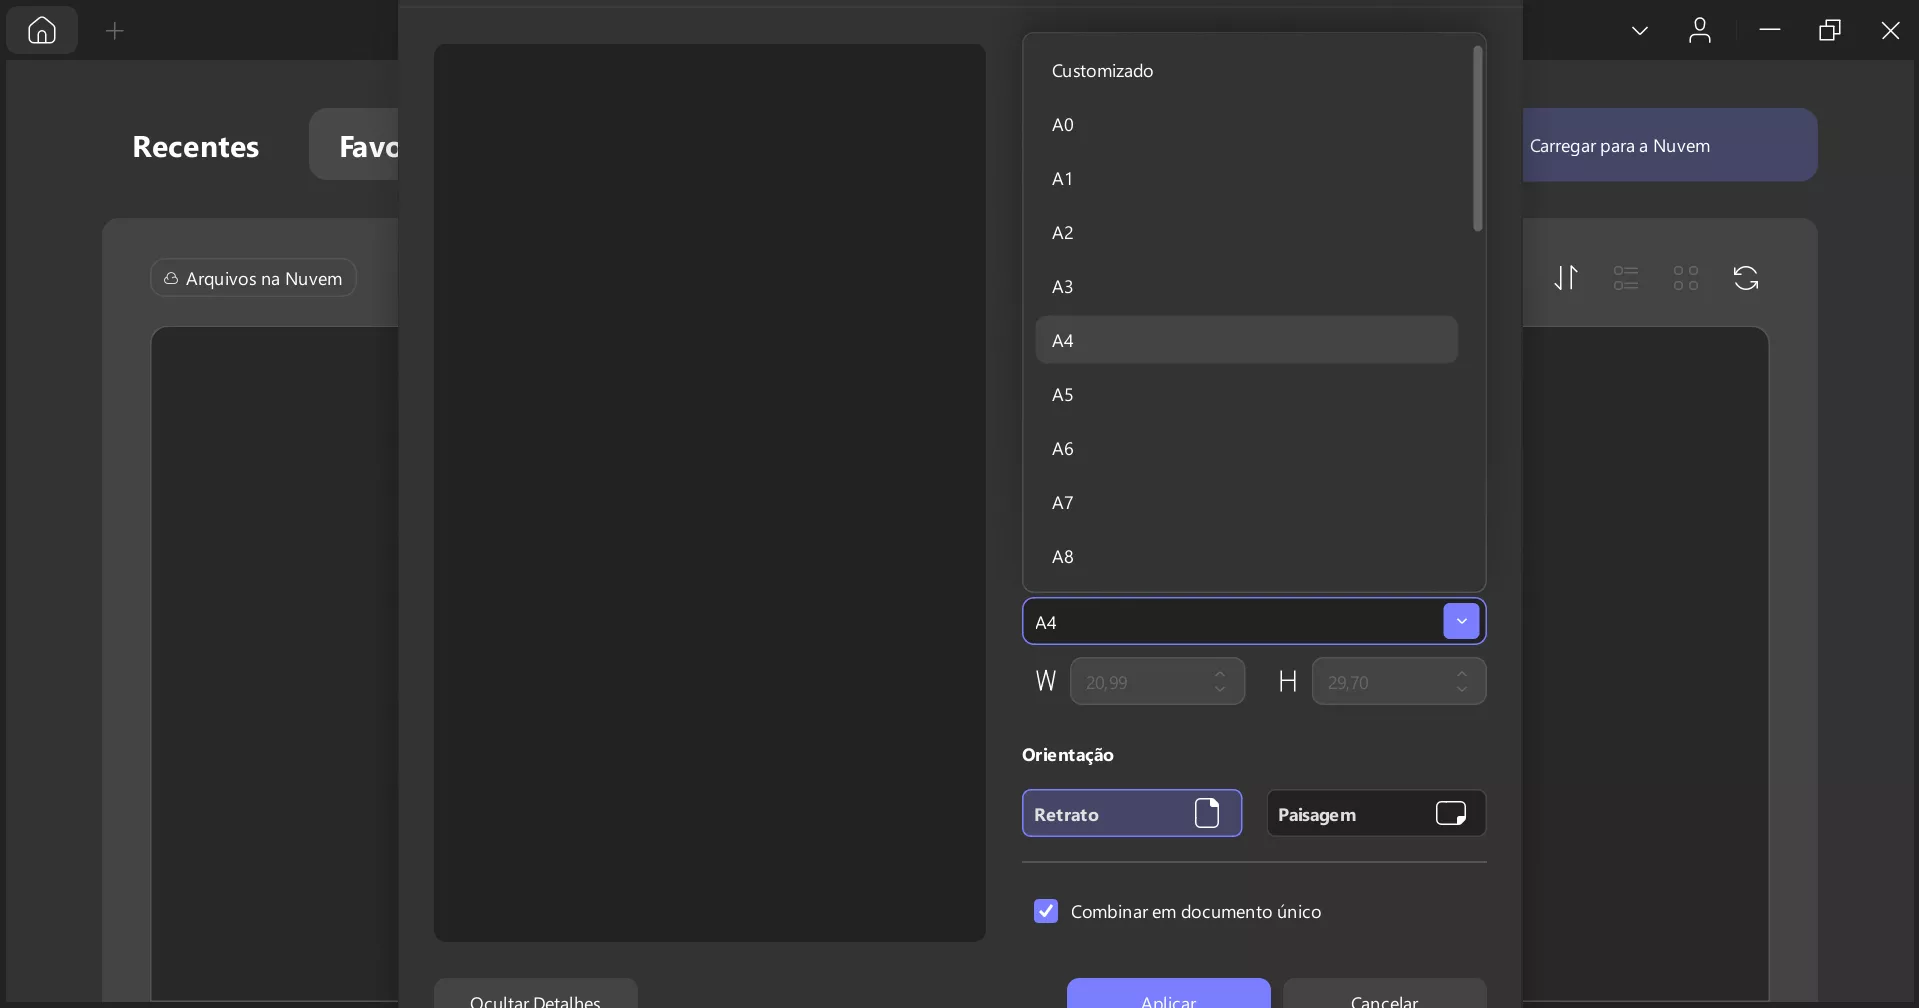
Task: Click Arquivos na Nuvem button
Action: tap(254, 278)
